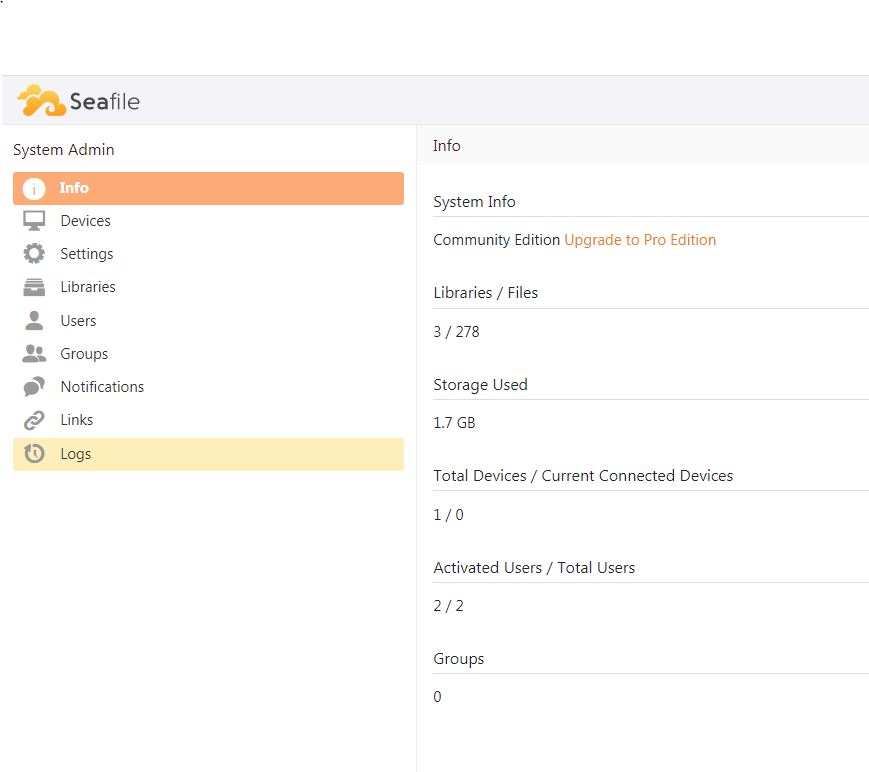Click the Libraries drawer icon
869x772 pixels.
point(34,287)
